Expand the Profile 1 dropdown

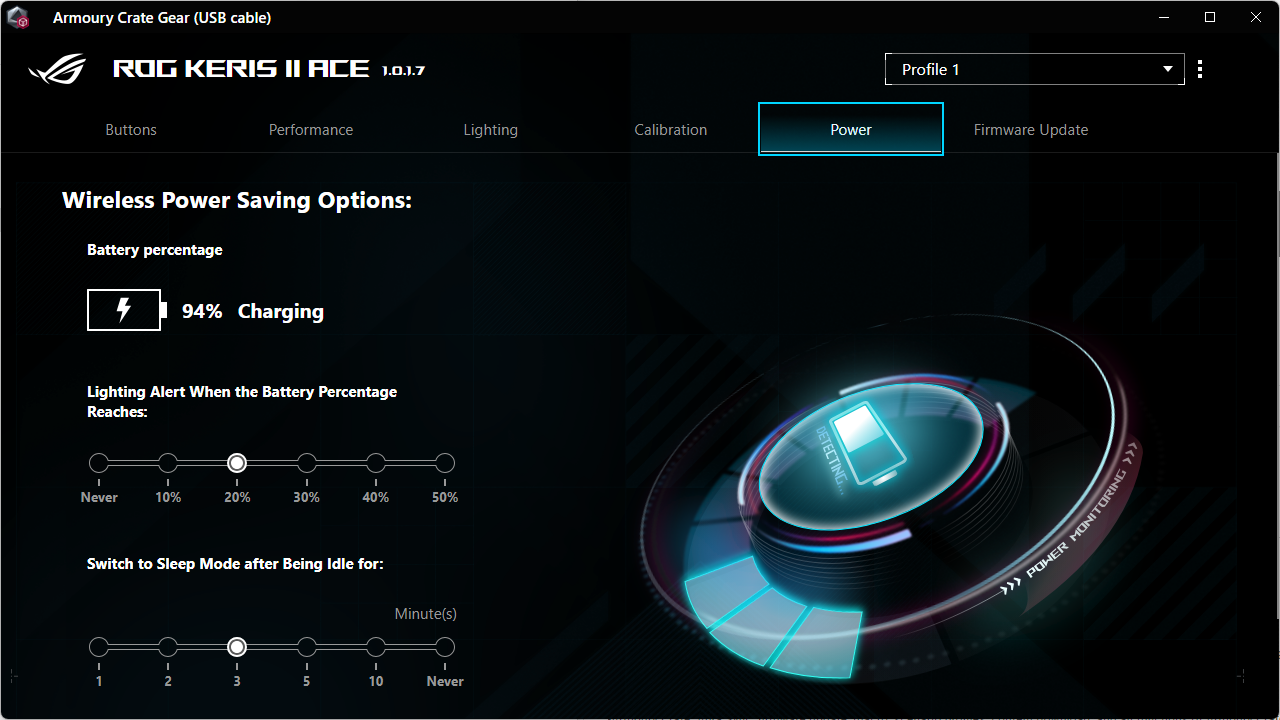pyautogui.click(x=1035, y=69)
